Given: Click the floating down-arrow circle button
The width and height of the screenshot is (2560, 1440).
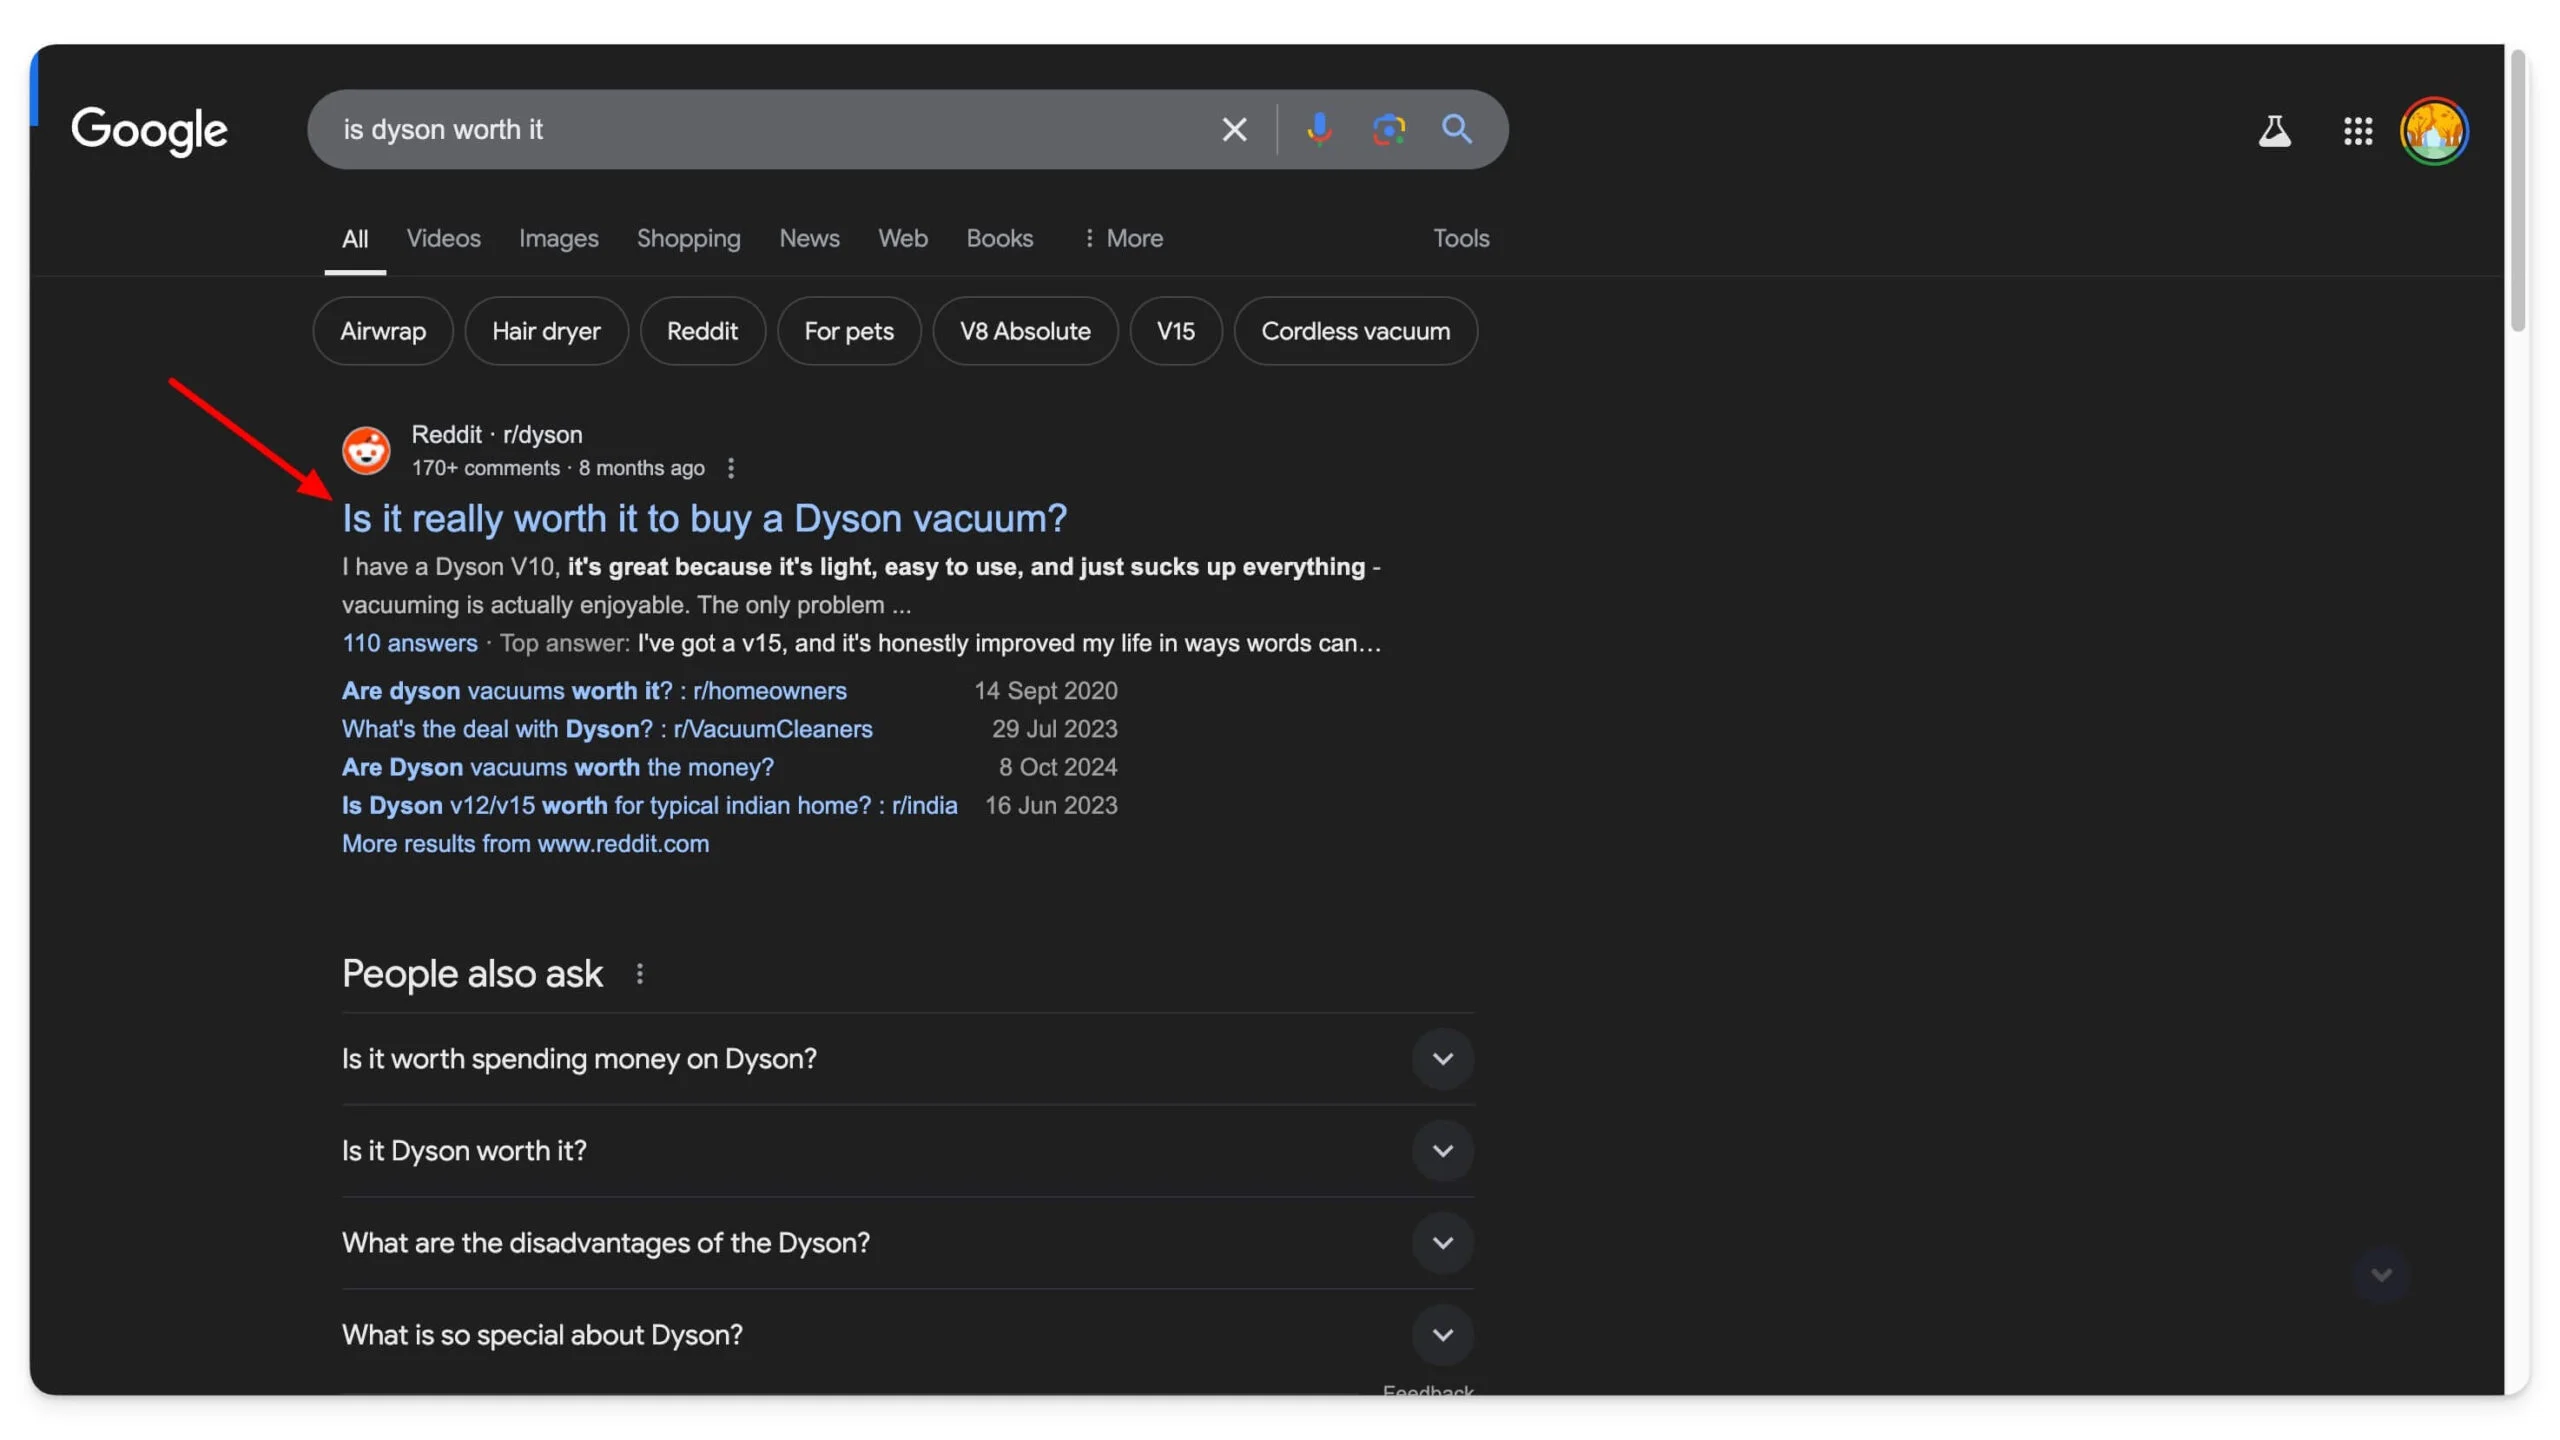Looking at the screenshot, I should coord(2381,1274).
